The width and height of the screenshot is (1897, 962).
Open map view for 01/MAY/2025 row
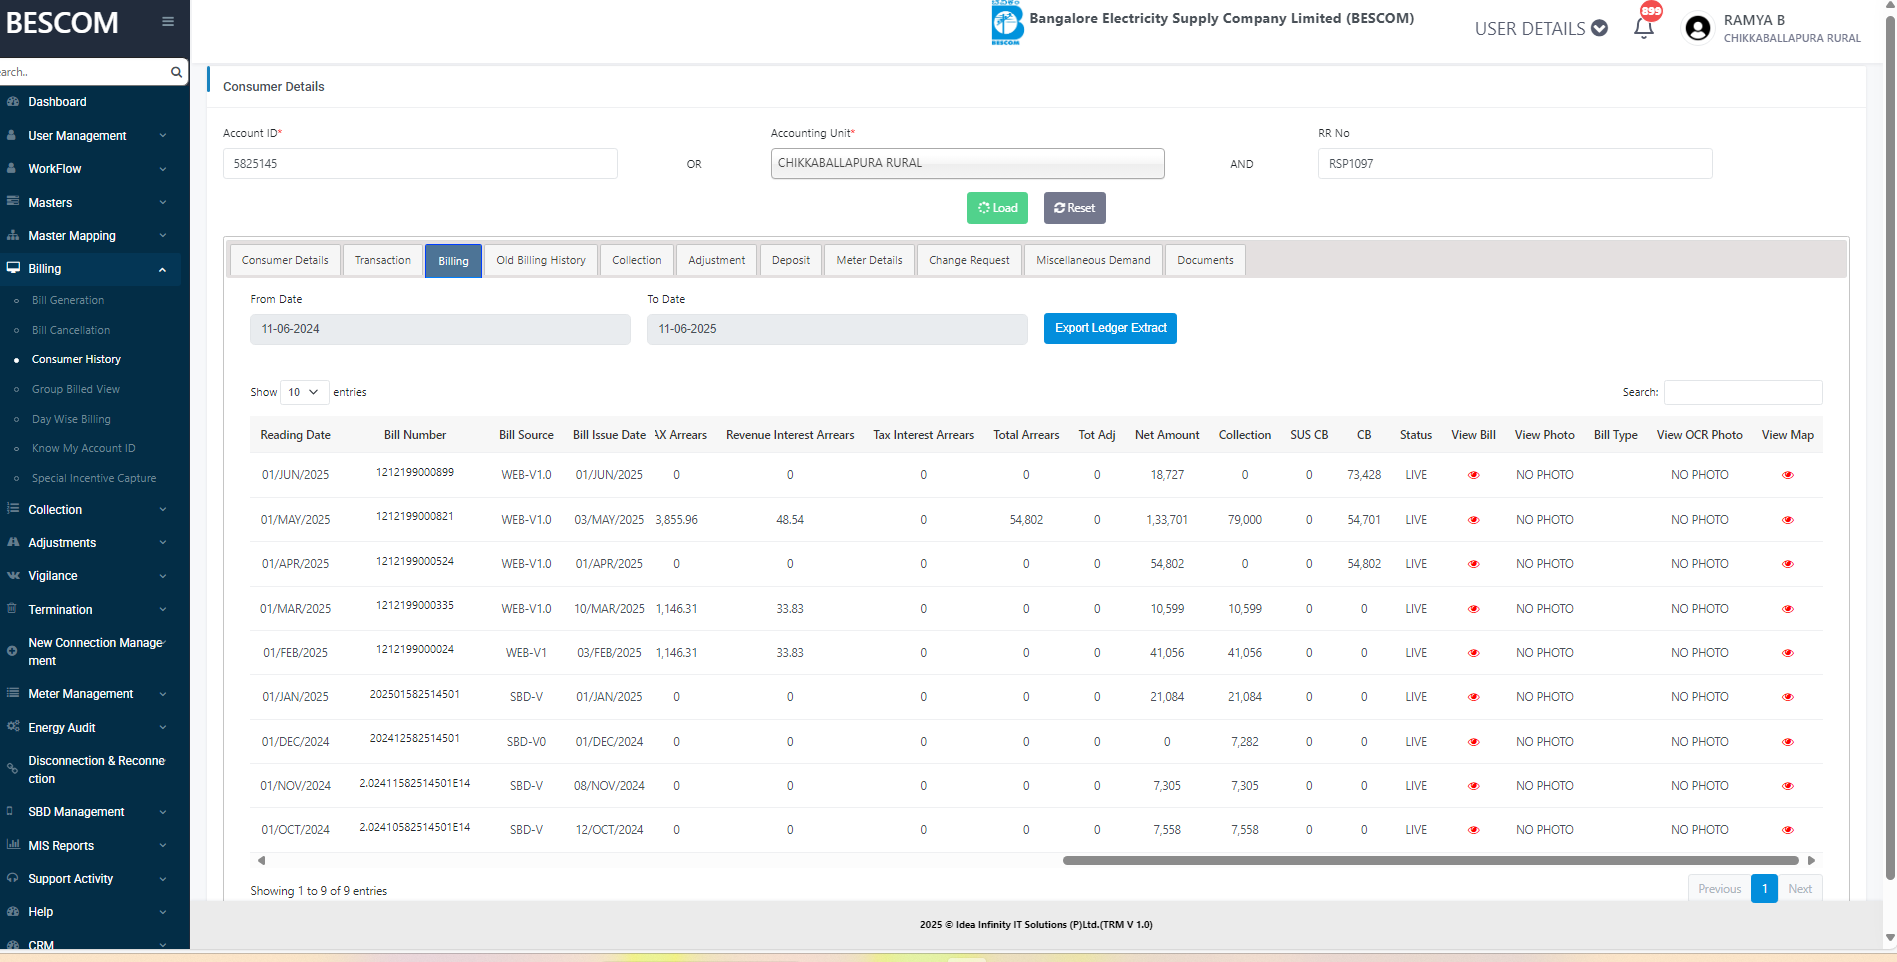pos(1788,520)
